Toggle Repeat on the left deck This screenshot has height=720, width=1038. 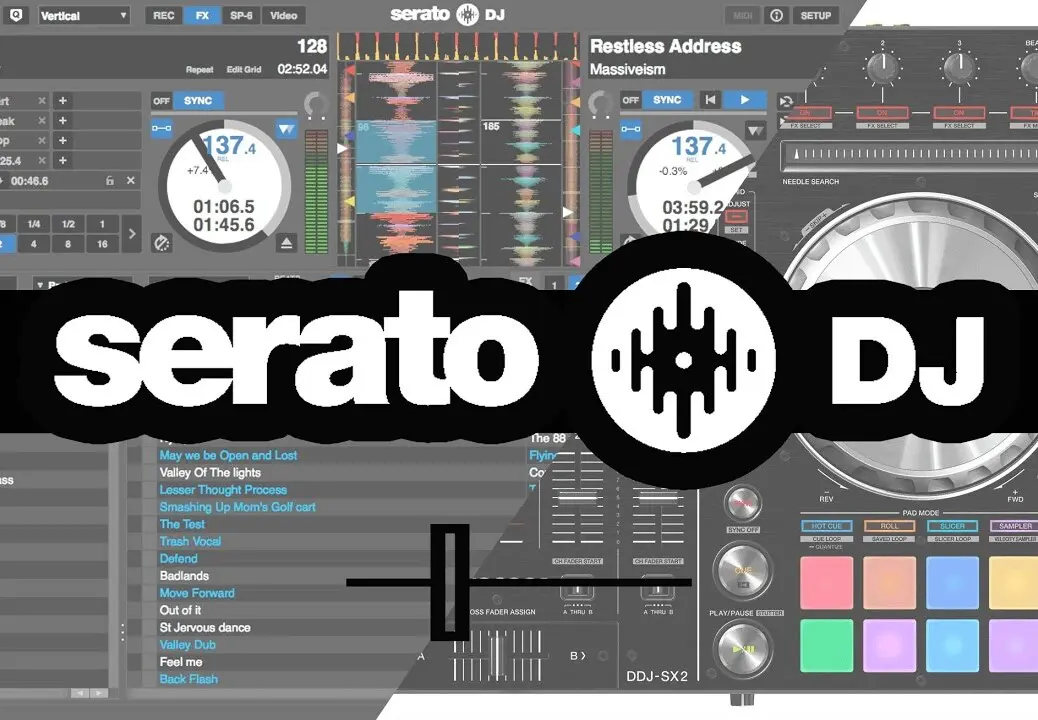point(199,69)
